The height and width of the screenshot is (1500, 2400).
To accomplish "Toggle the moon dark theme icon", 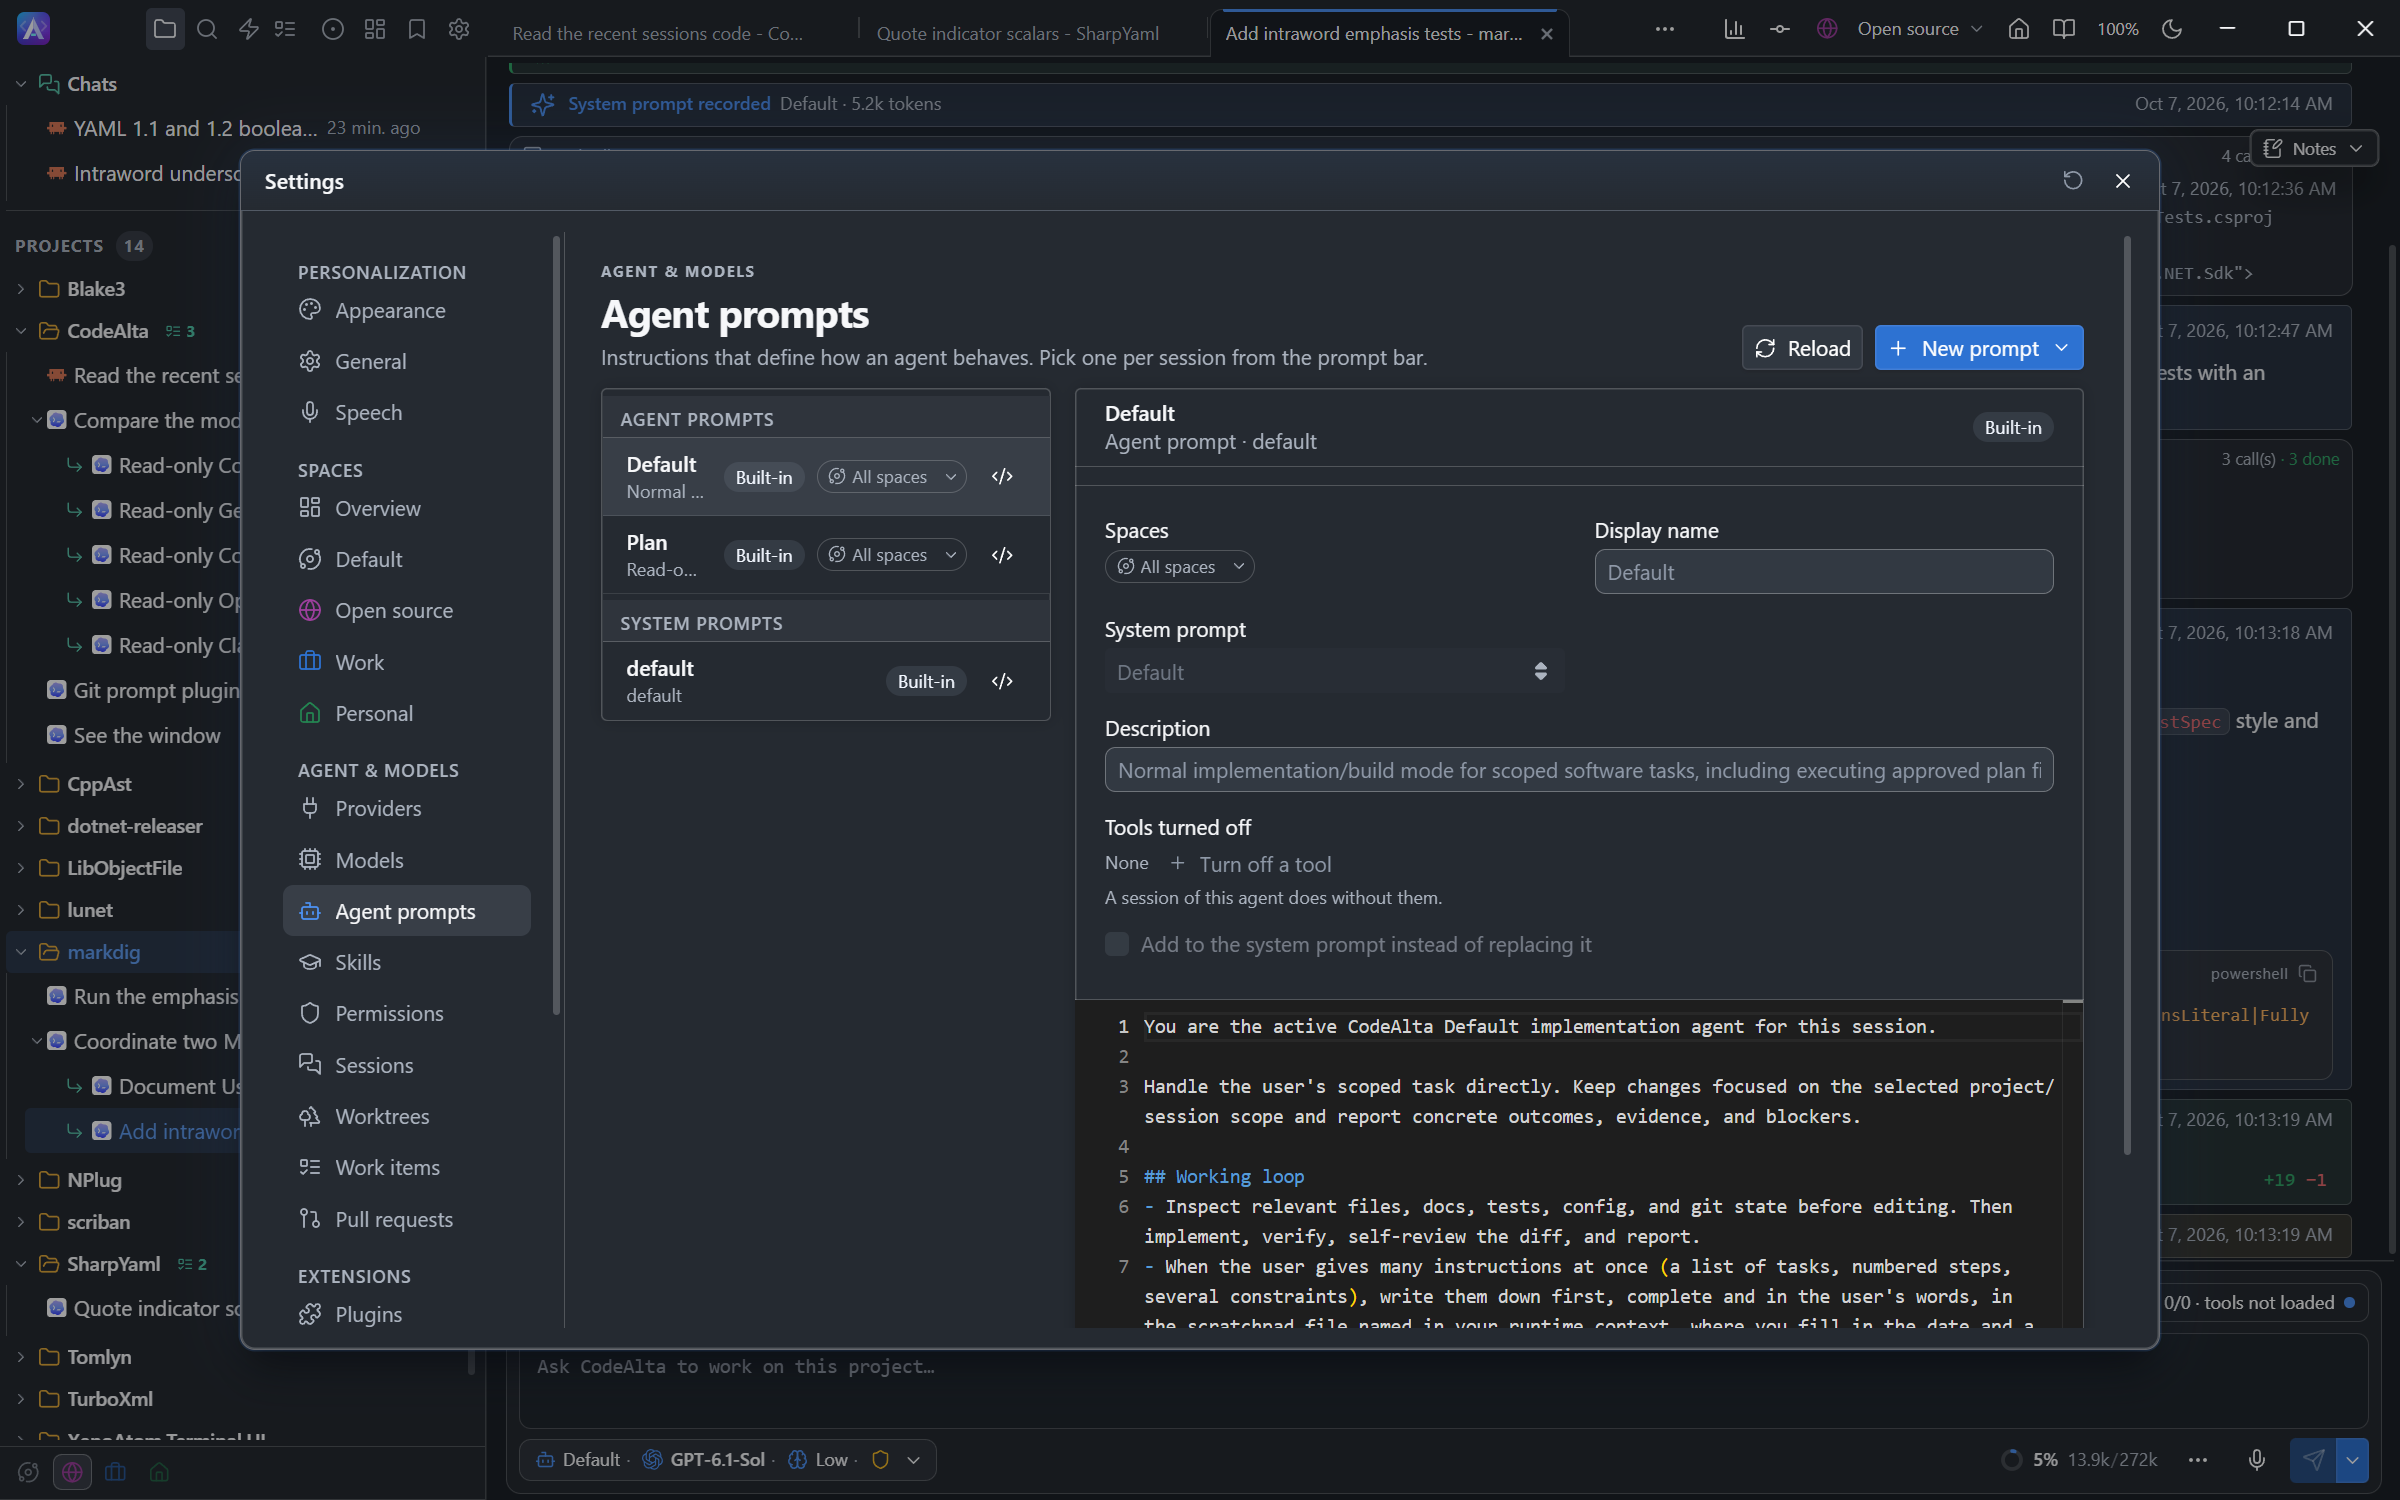I will pyautogui.click(x=2172, y=29).
